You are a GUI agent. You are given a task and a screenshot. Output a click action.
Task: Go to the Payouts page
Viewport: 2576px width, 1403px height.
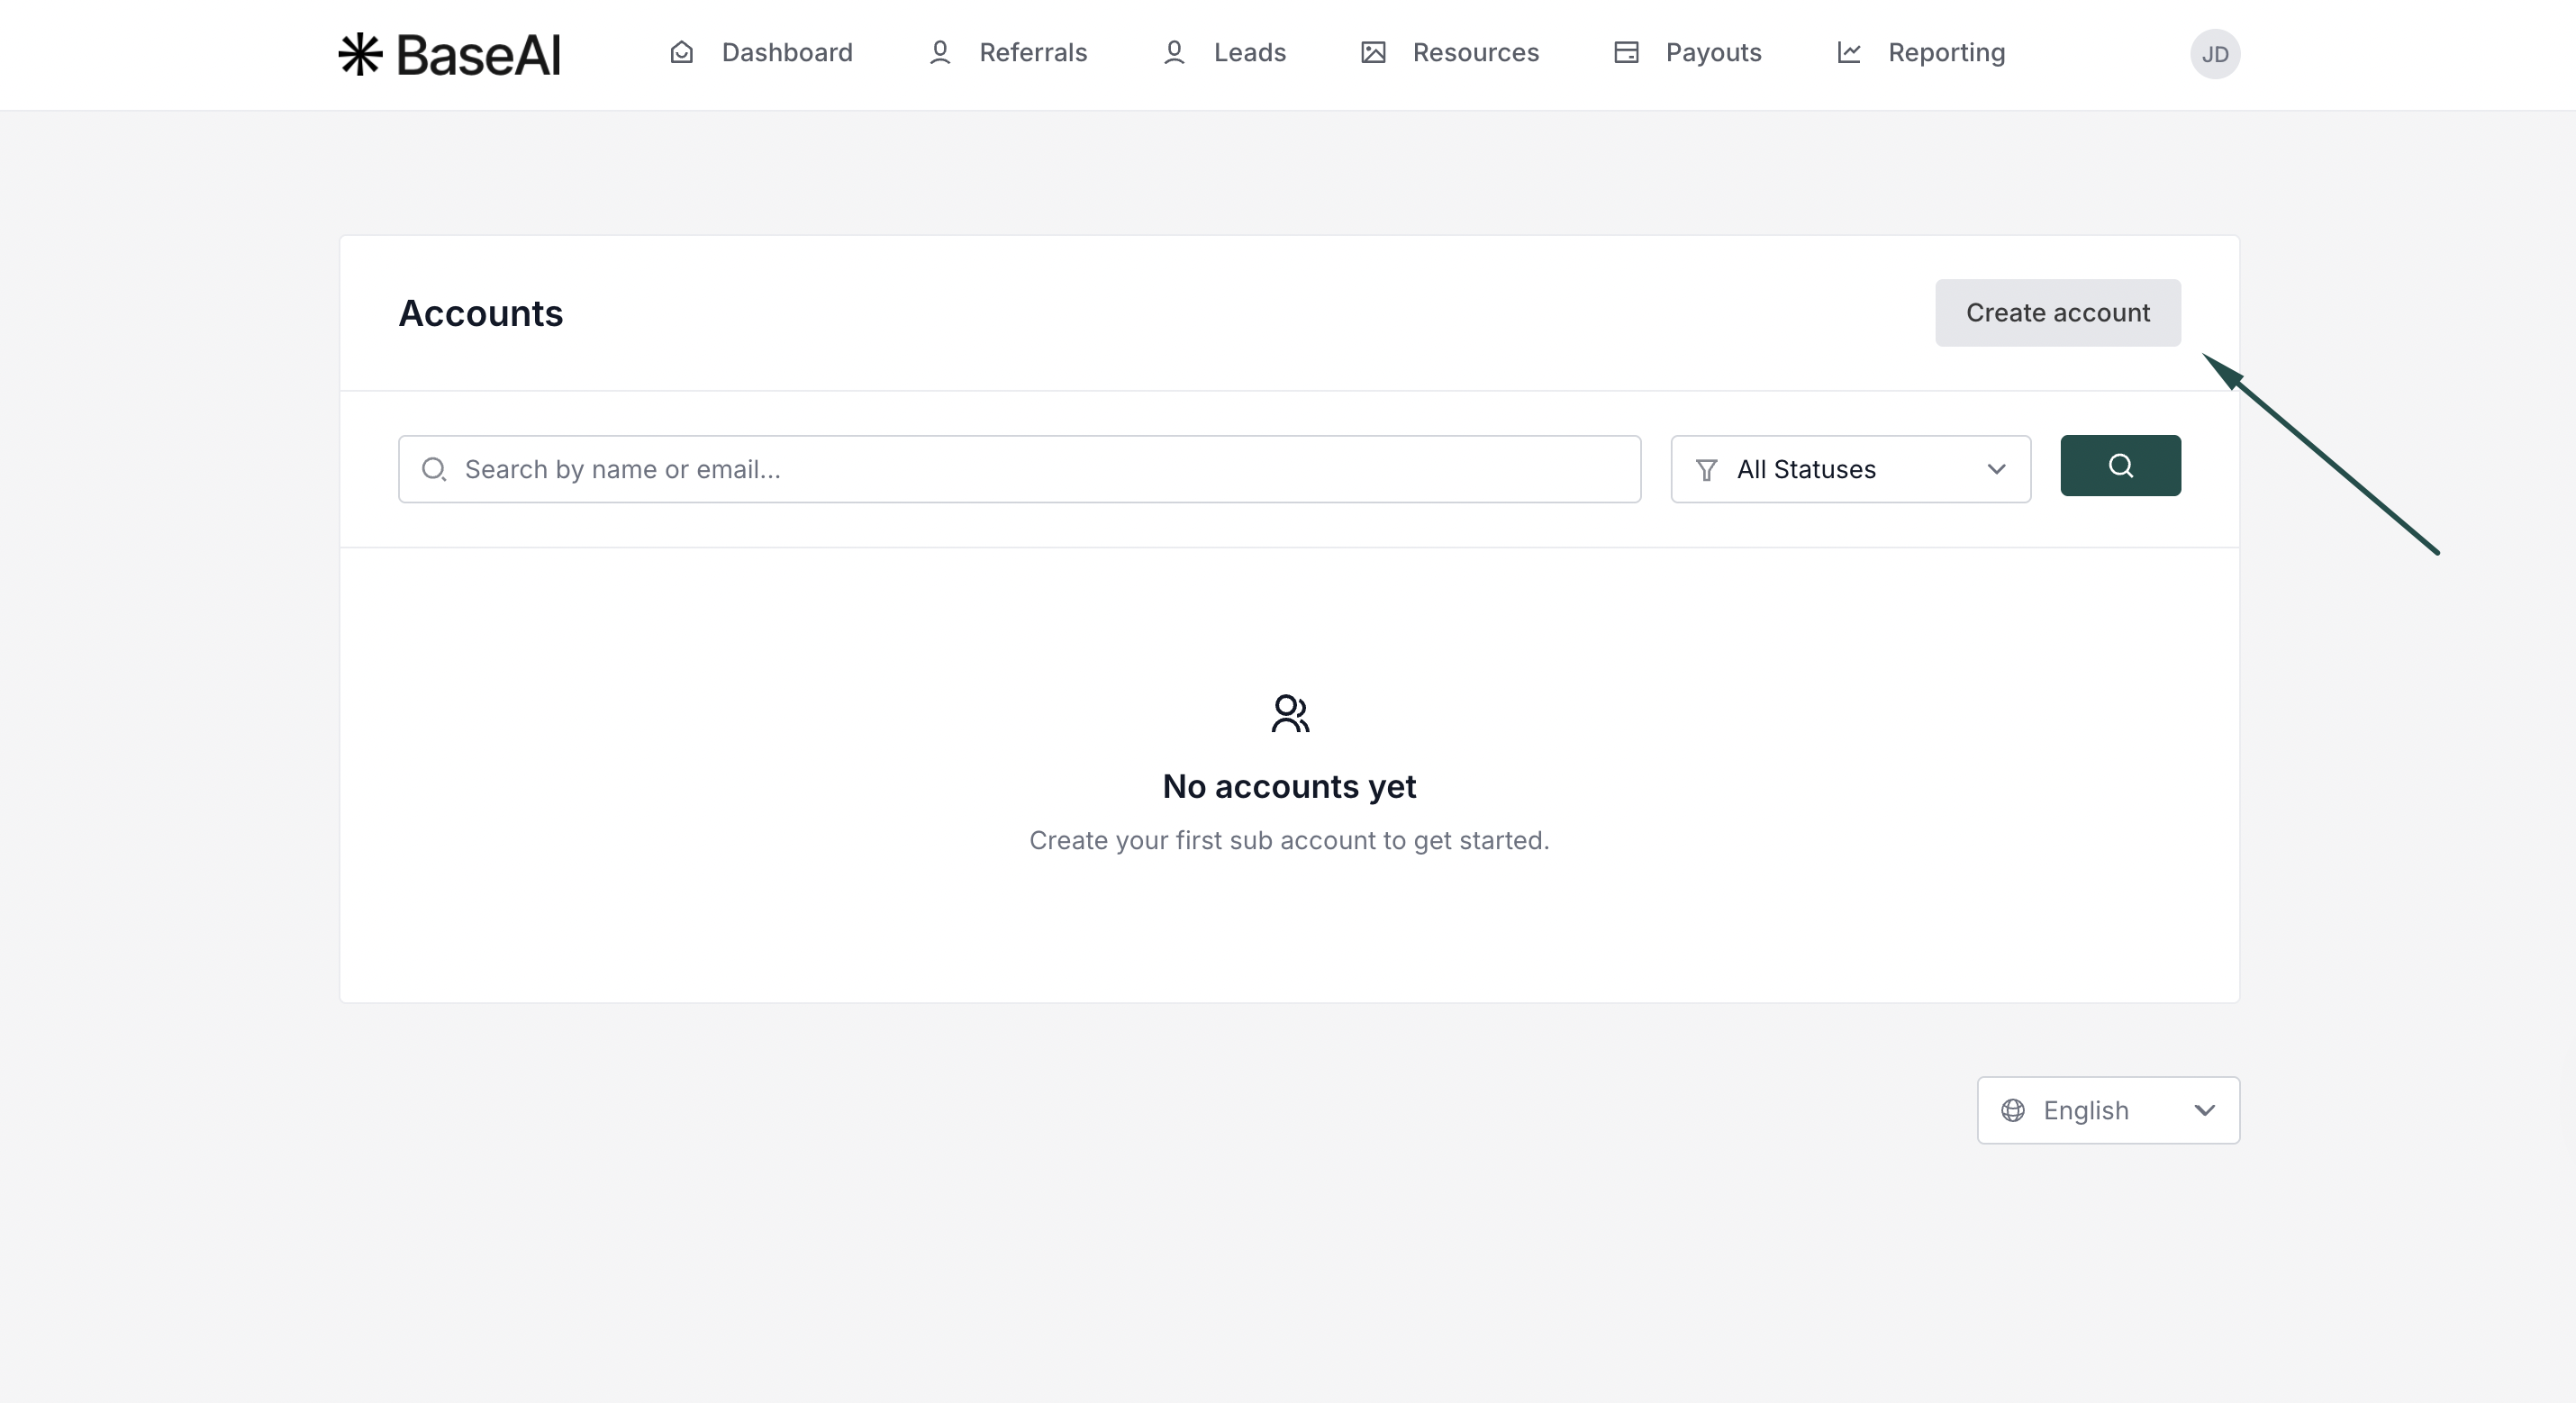pyautogui.click(x=1712, y=52)
